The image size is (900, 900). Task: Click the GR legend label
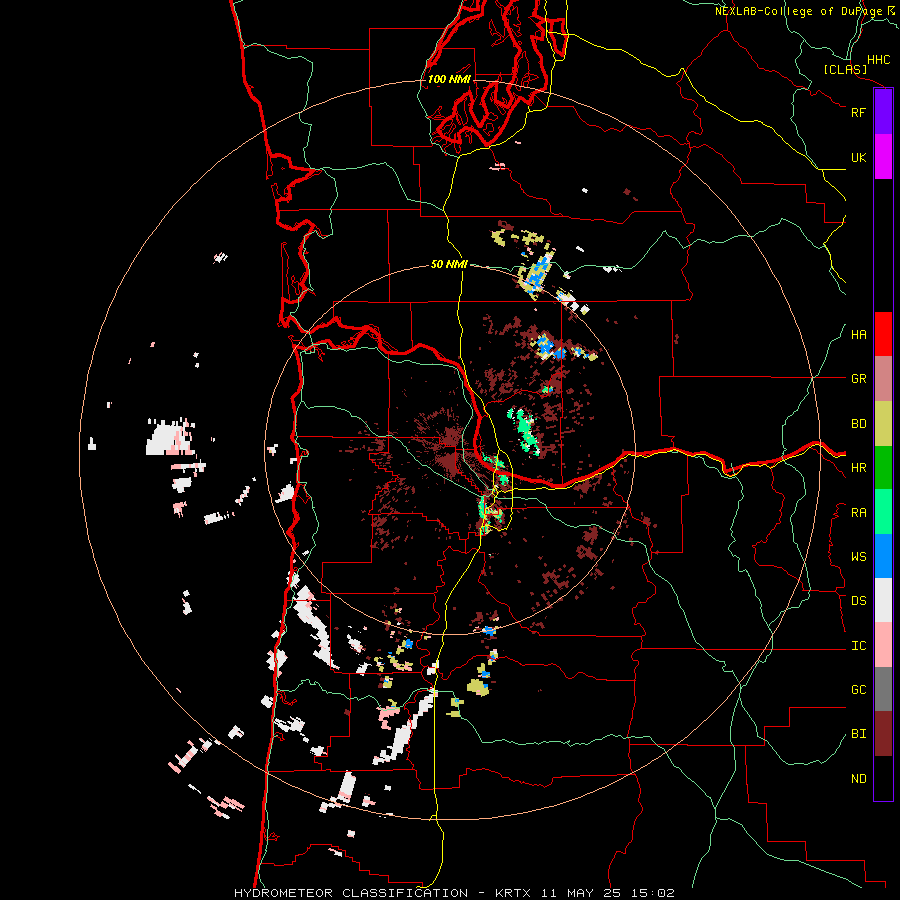[858, 379]
